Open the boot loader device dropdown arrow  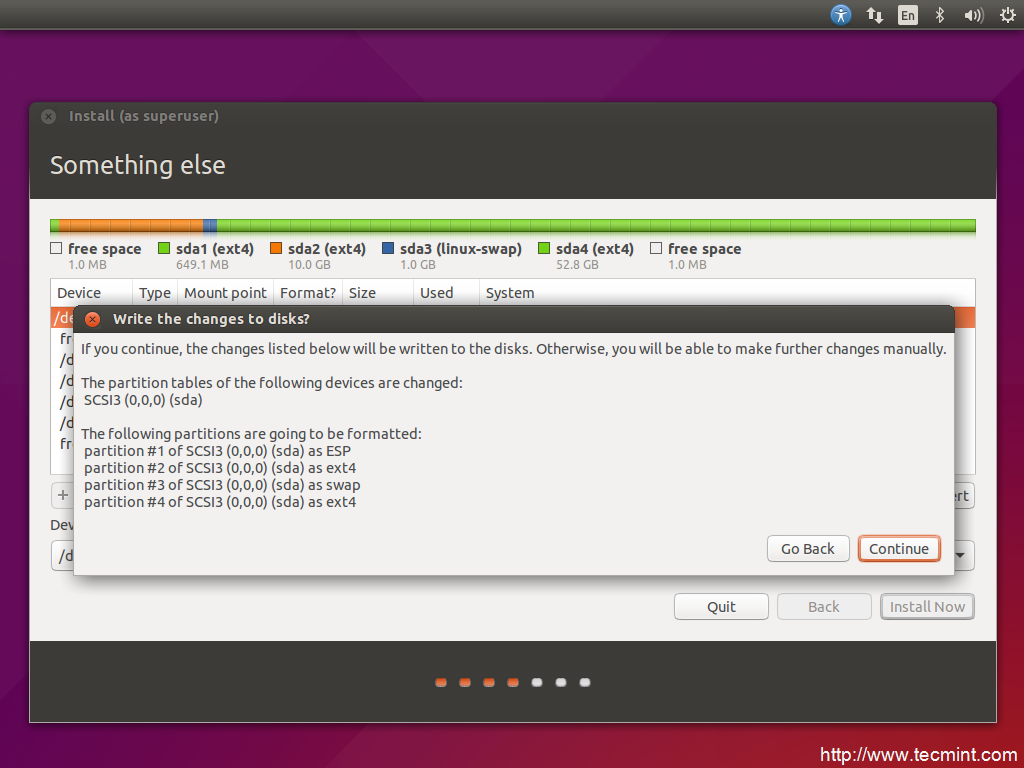coord(961,555)
